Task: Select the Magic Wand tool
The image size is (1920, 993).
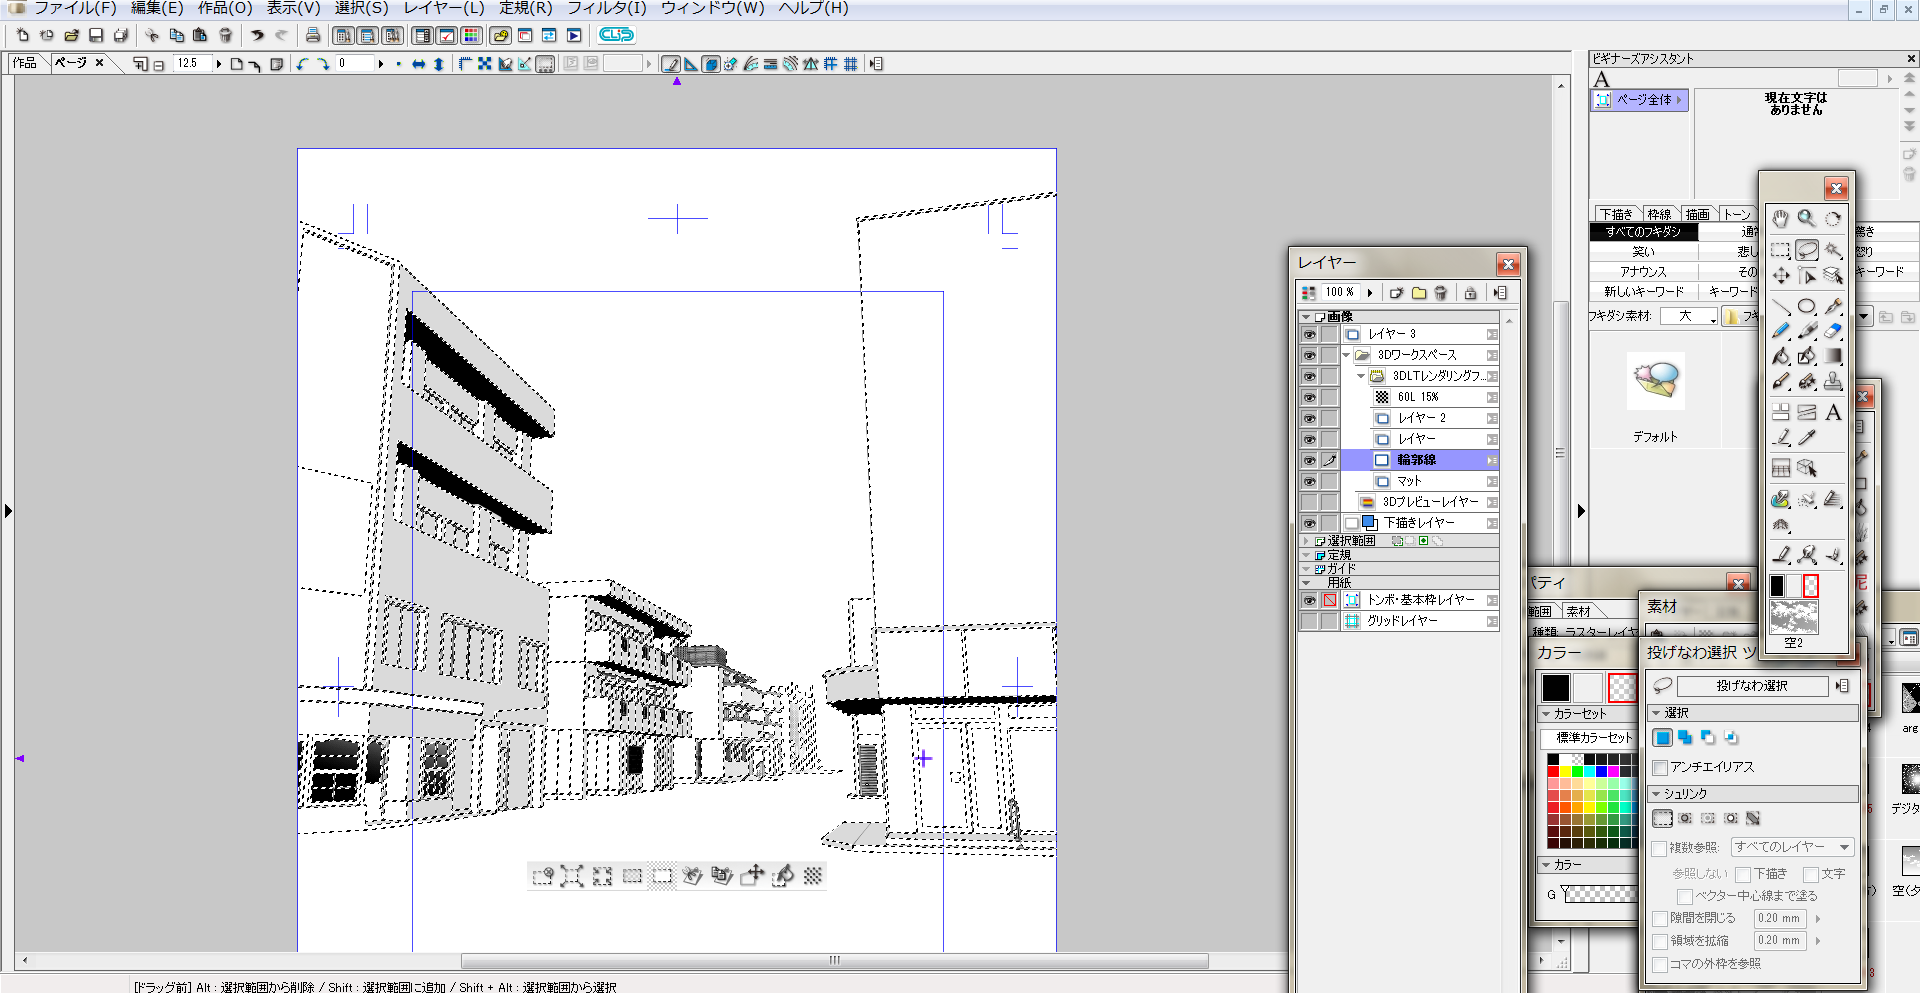Action: point(1832,250)
